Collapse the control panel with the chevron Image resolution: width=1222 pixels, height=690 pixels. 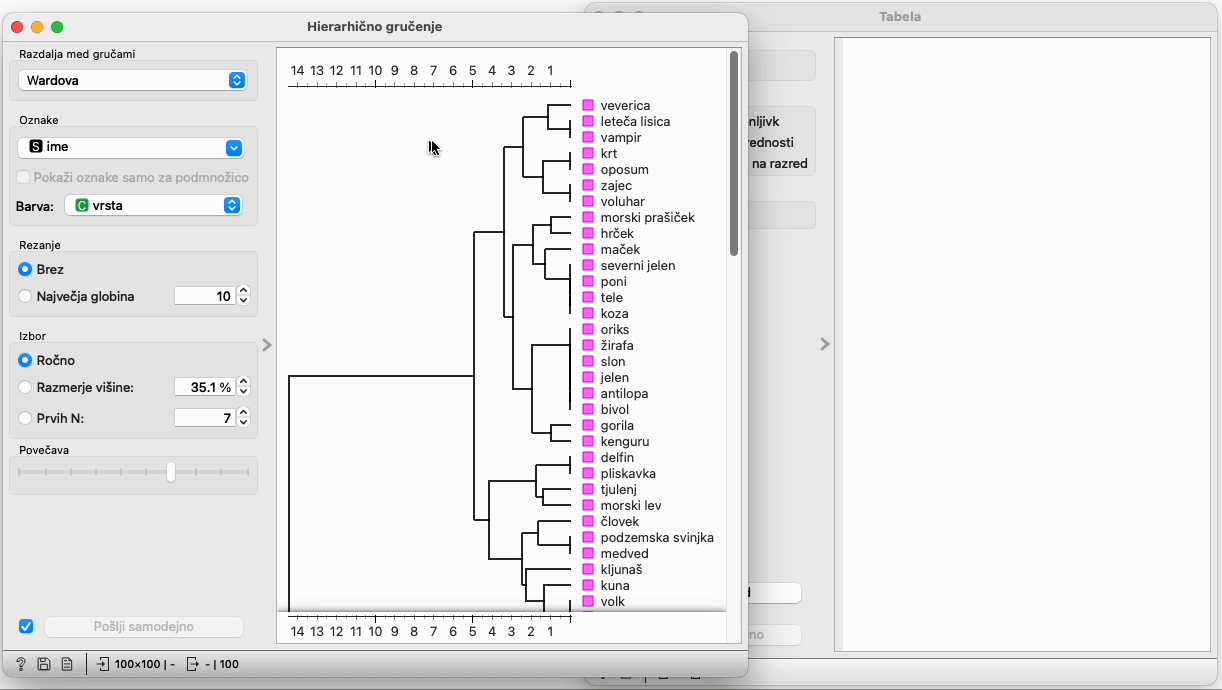coord(267,345)
